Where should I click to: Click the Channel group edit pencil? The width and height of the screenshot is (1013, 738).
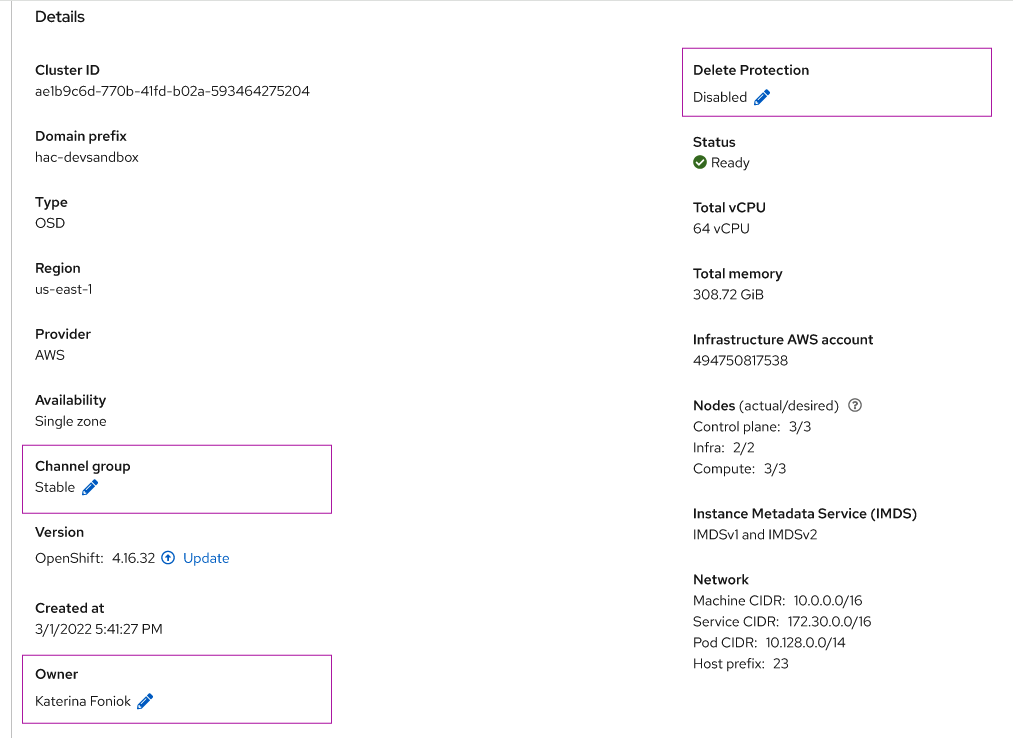pyautogui.click(x=90, y=487)
